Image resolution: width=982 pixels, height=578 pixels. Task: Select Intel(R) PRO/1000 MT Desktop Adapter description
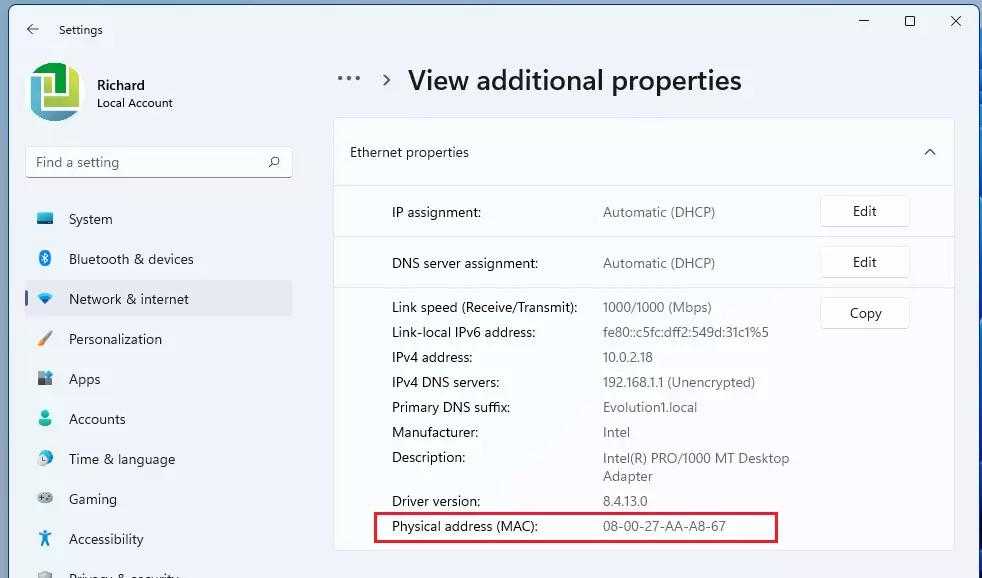[x=696, y=467]
